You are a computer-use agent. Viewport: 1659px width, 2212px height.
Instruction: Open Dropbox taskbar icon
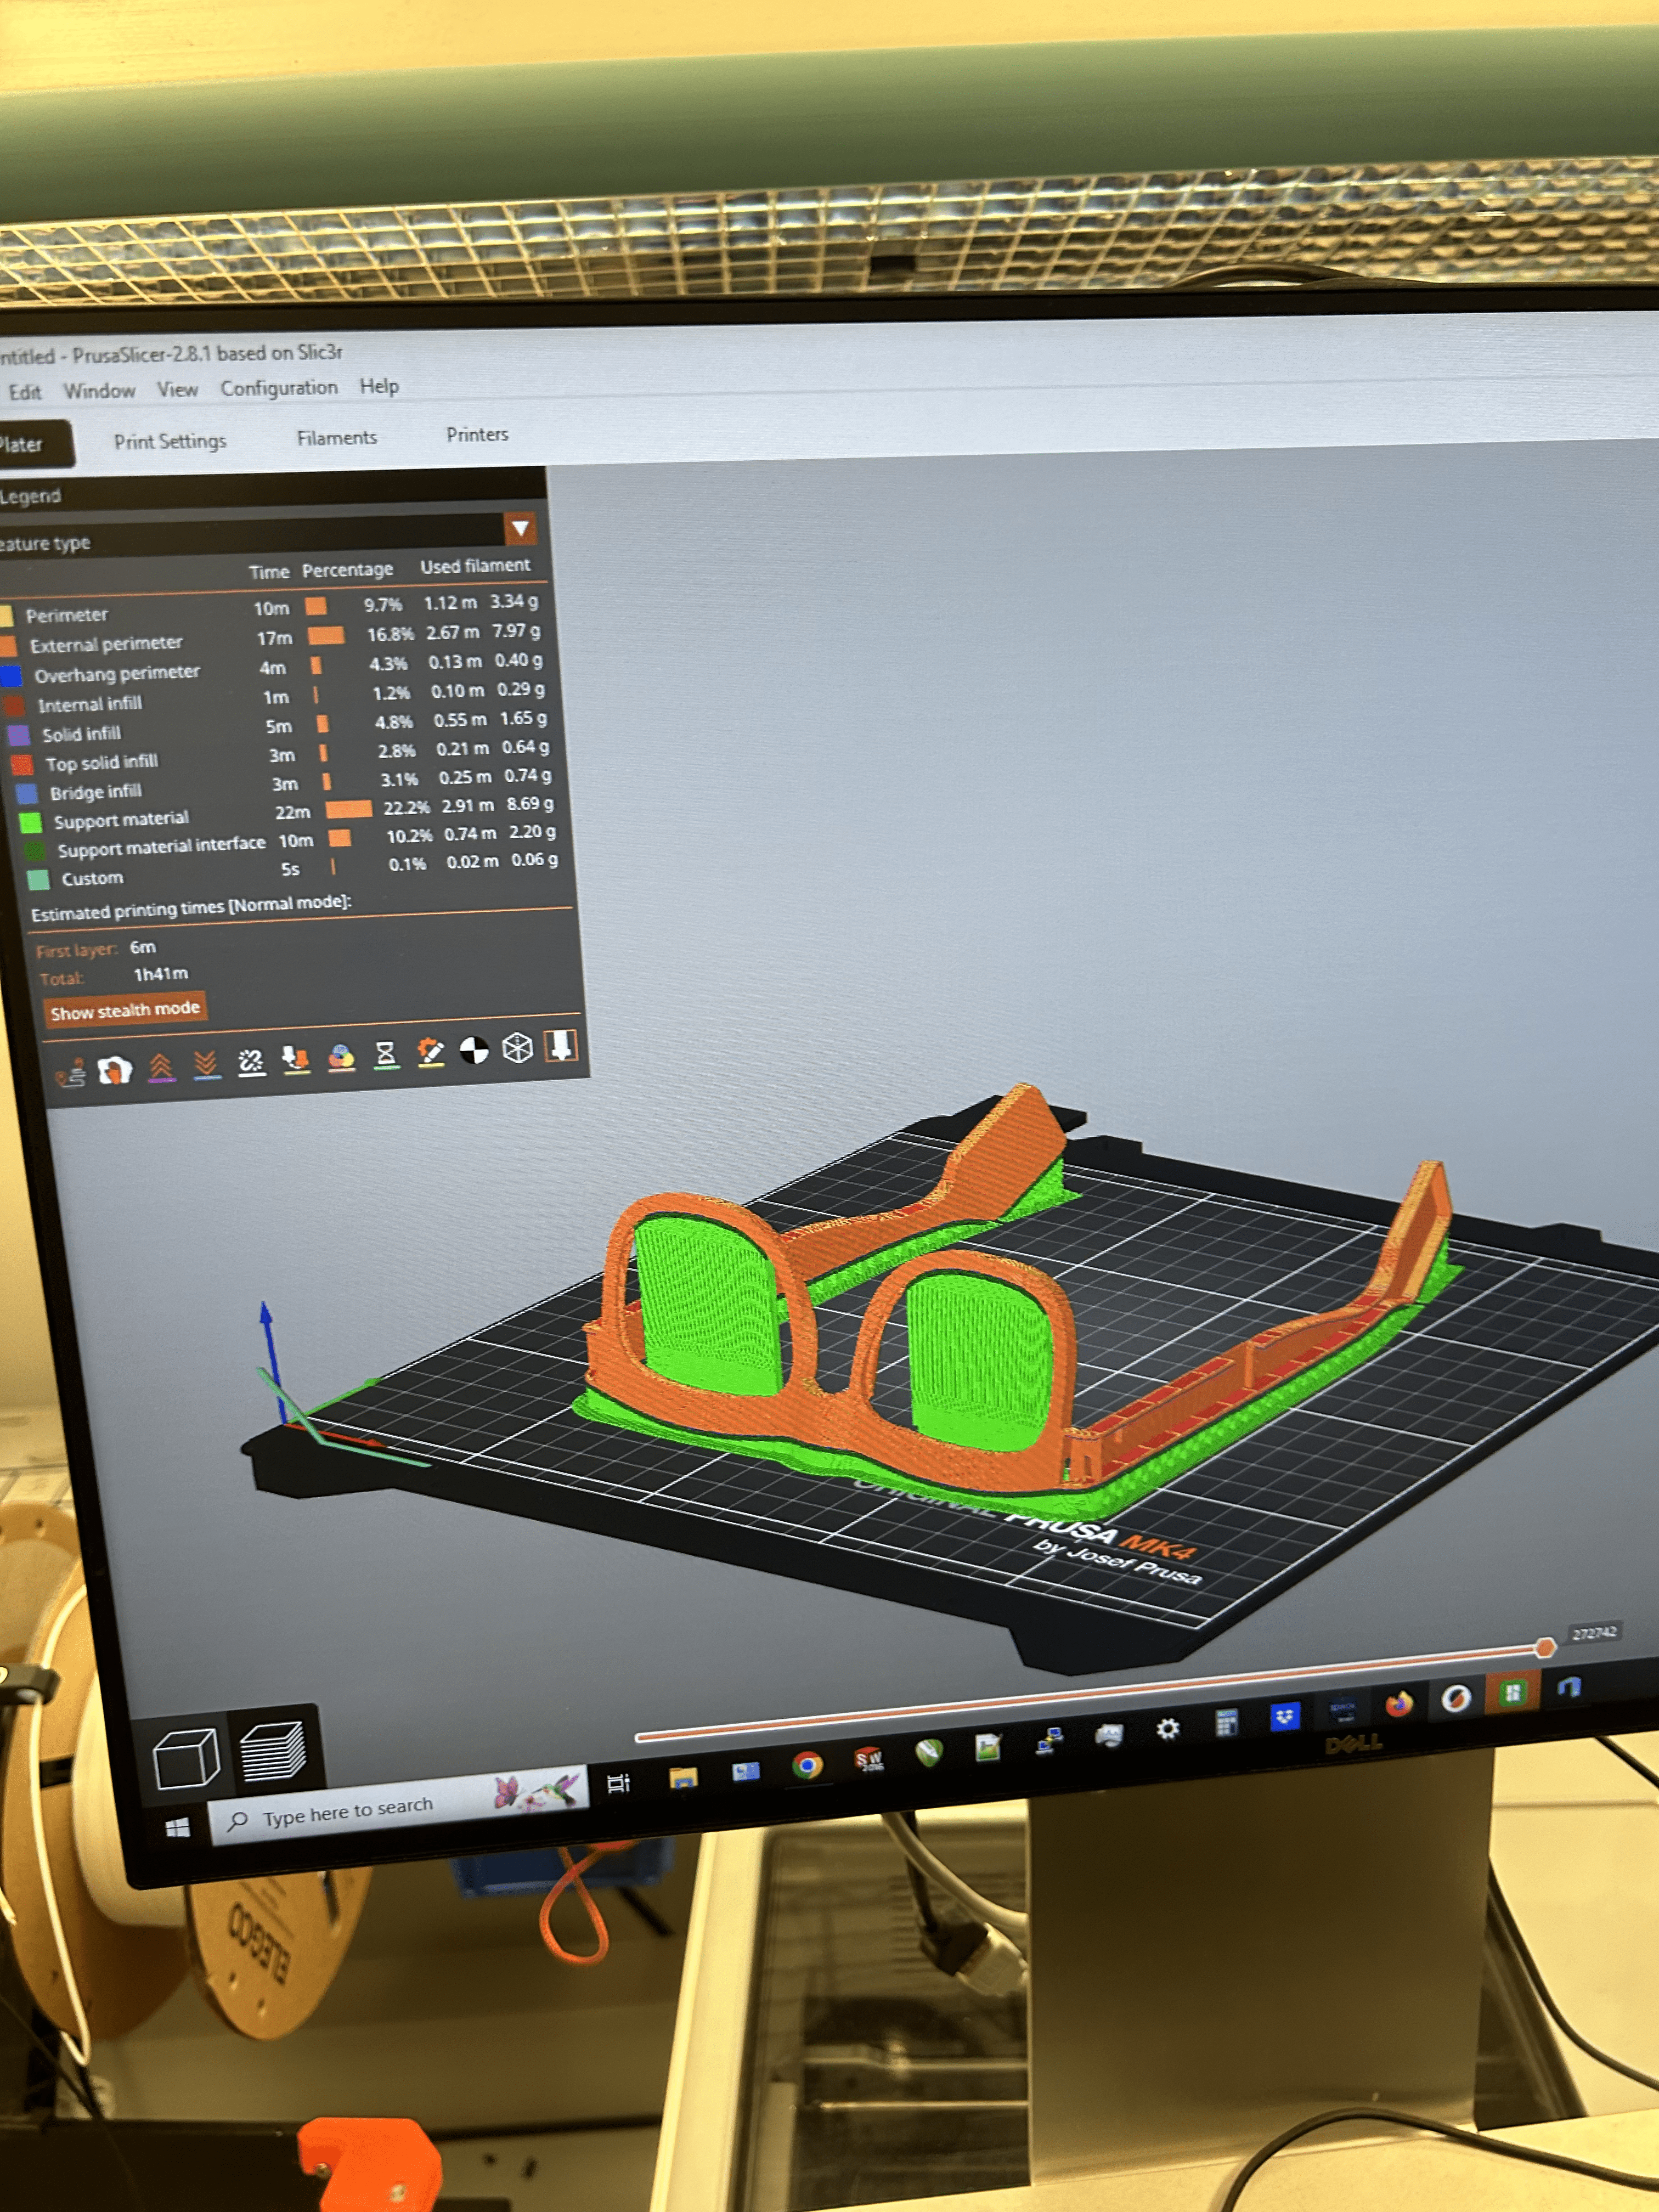(1284, 1717)
